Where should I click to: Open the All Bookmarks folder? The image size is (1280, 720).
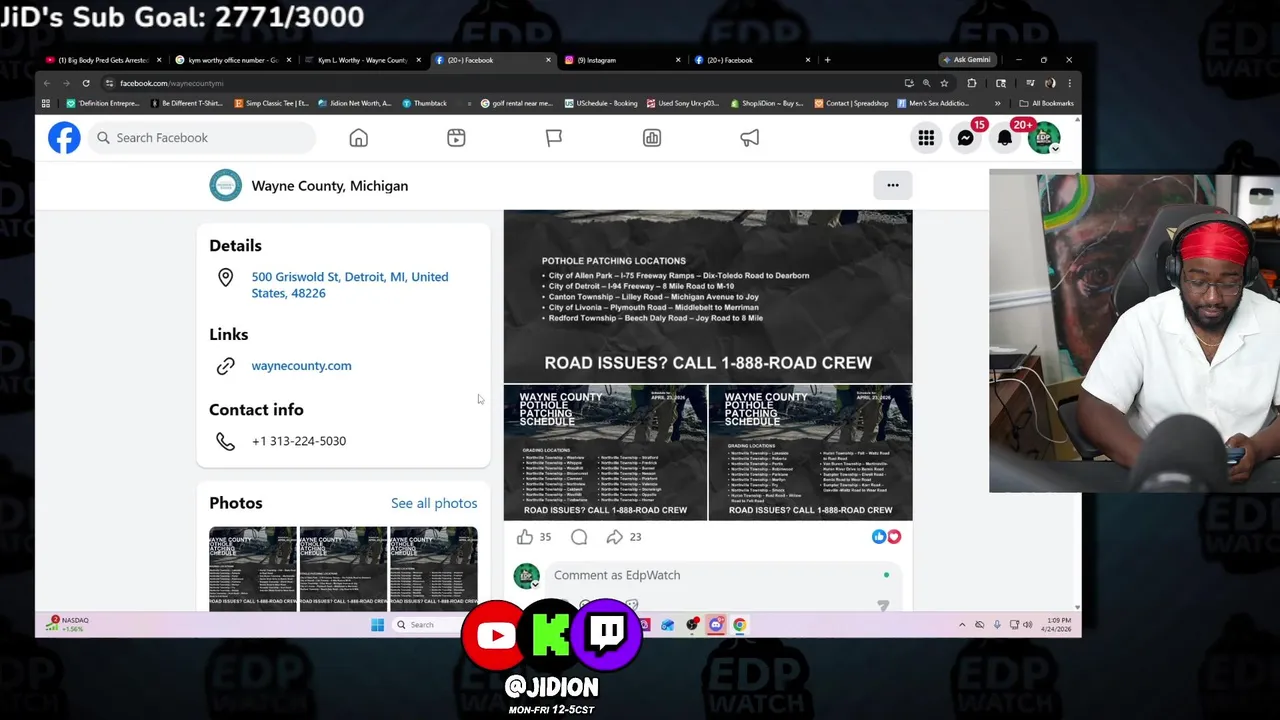click(1046, 103)
